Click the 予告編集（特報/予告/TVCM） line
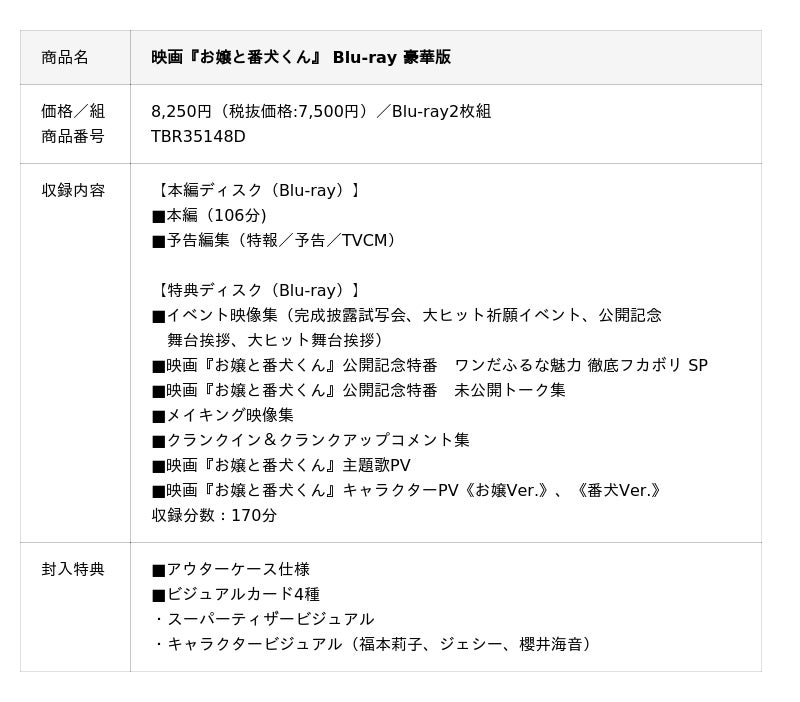Image resolution: width=800 pixels, height=702 pixels. [x=275, y=240]
